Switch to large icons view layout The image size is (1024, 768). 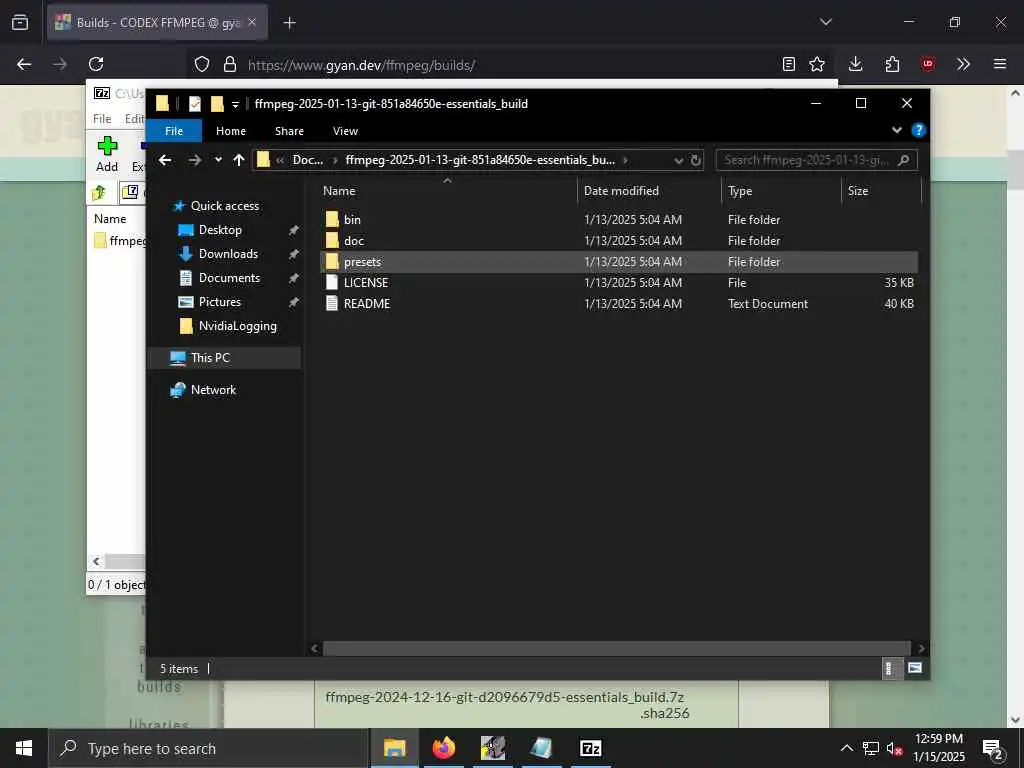914,668
